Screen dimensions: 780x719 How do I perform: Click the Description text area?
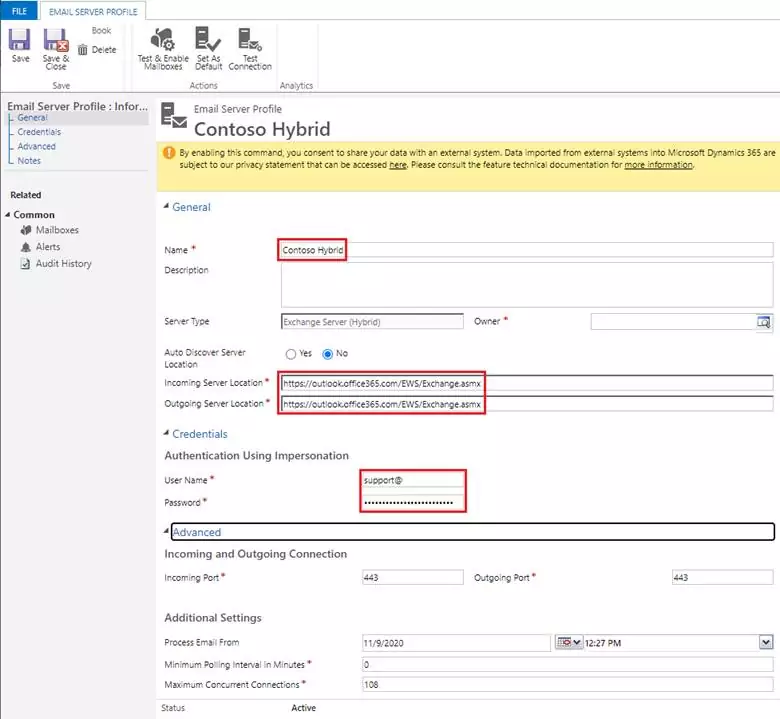pyautogui.click(x=527, y=285)
